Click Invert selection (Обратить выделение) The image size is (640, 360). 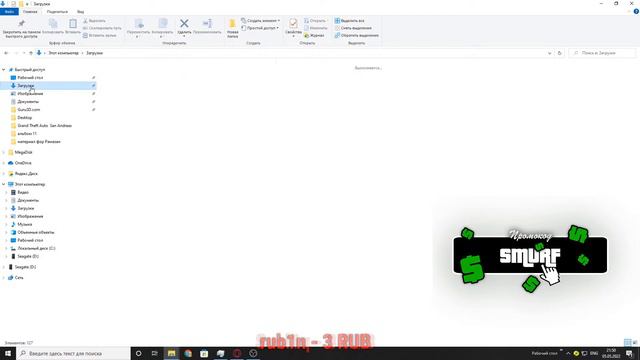click(357, 36)
